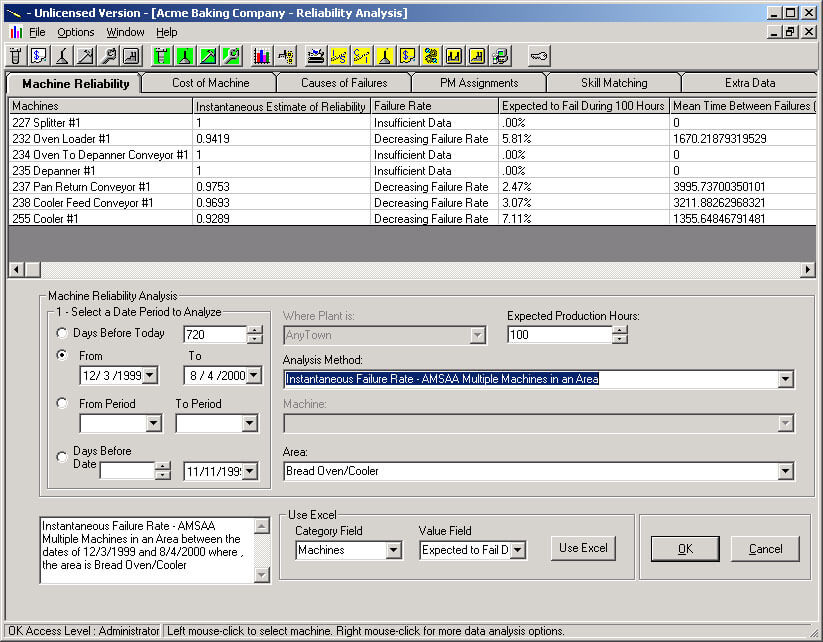Open the Window menu
This screenshot has height=642, width=823.
(125, 33)
